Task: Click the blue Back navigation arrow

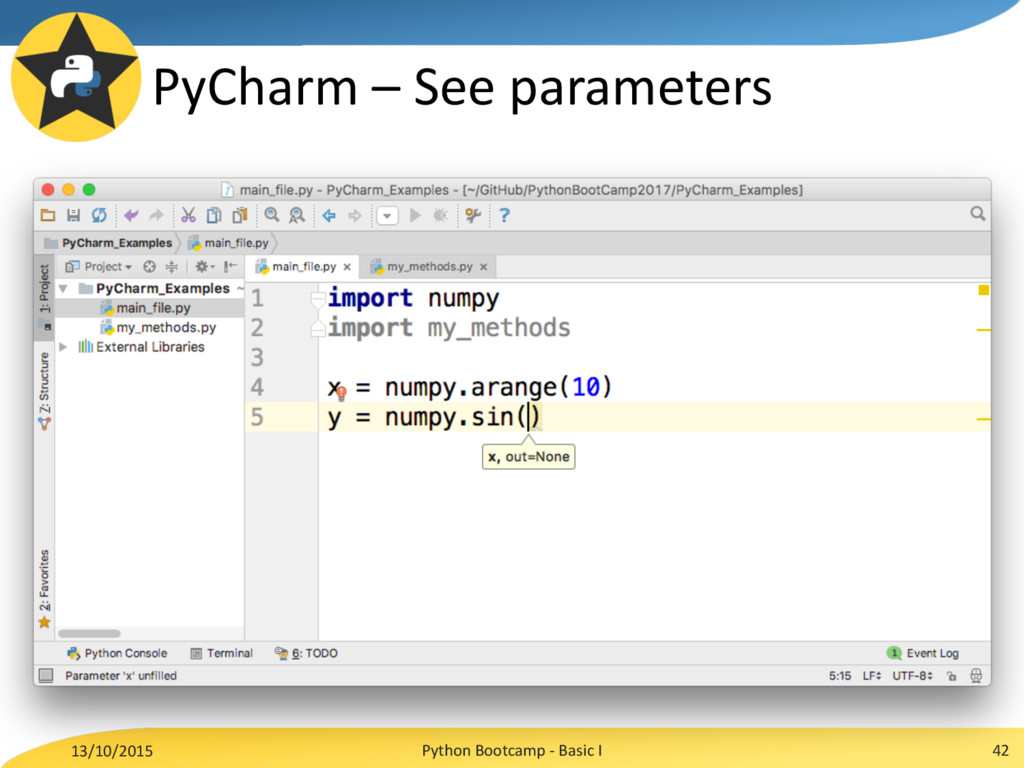Action: pyautogui.click(x=328, y=215)
